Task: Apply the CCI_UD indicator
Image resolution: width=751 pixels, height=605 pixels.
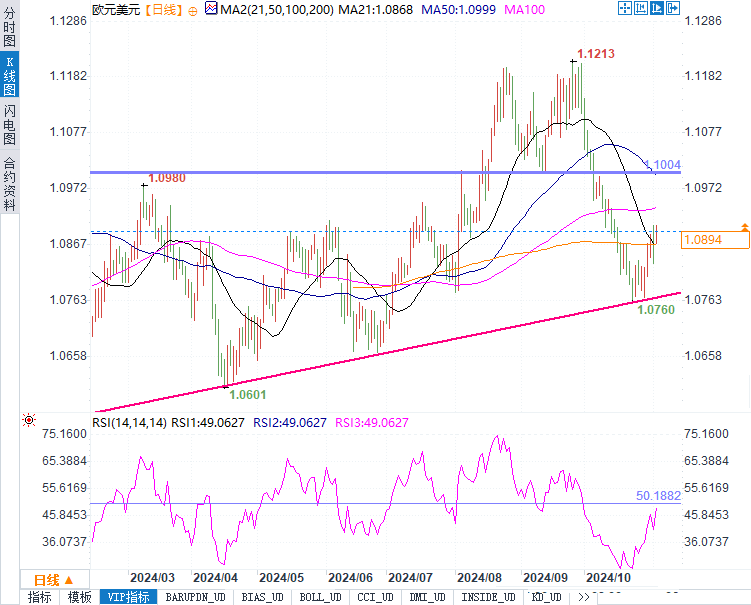Action: tap(376, 597)
